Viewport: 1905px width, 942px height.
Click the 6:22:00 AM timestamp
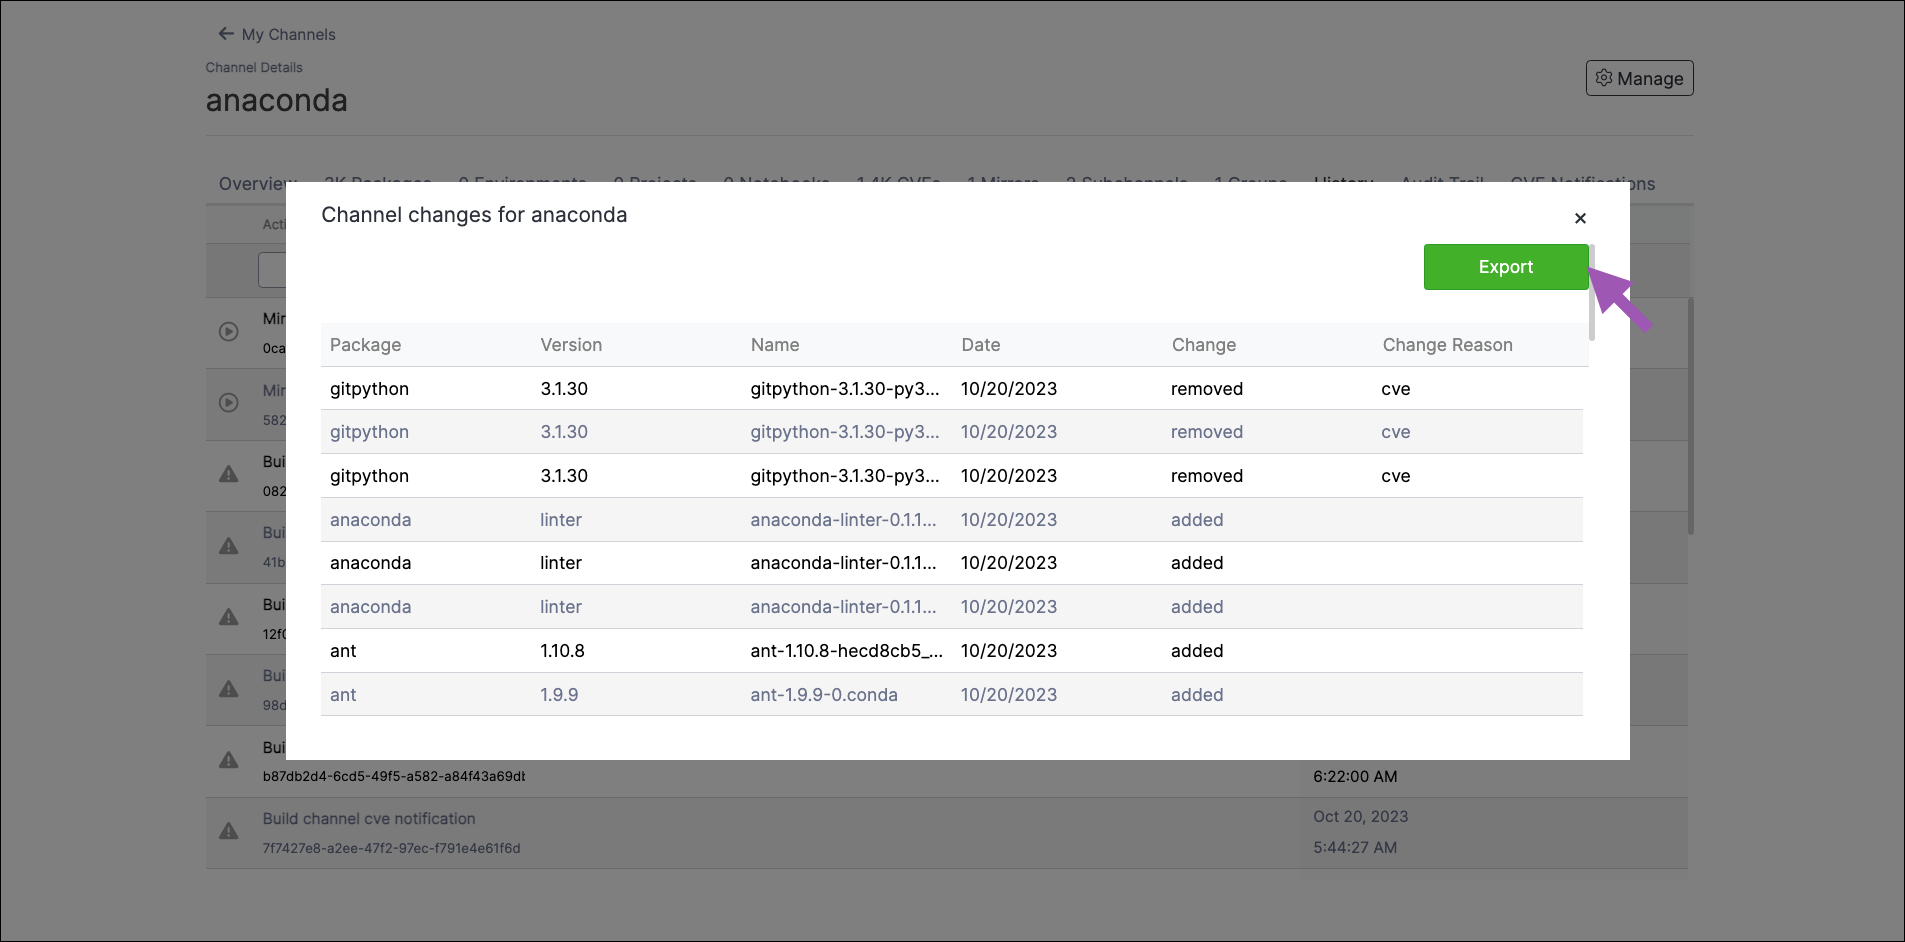(x=1355, y=776)
